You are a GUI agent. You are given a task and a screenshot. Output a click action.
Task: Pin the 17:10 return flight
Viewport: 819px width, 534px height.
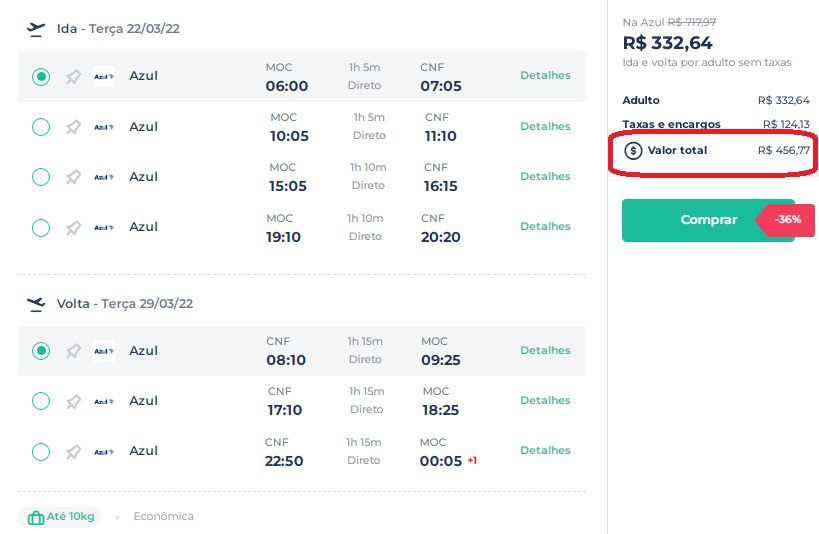click(73, 401)
